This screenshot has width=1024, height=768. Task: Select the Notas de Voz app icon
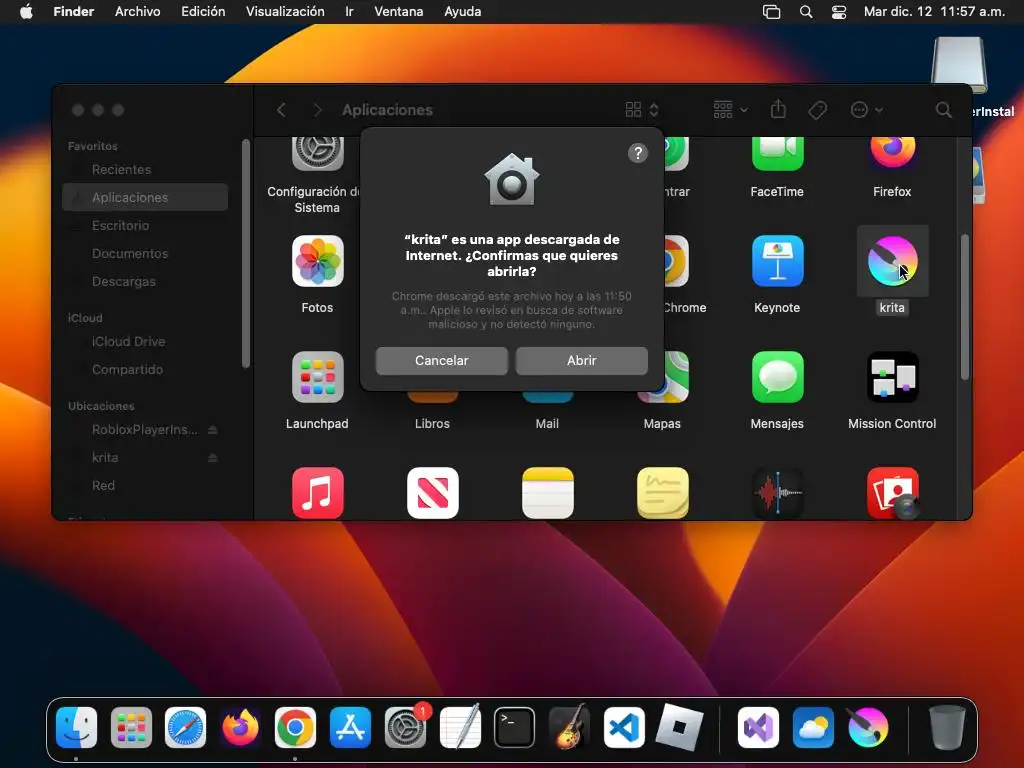(777, 493)
